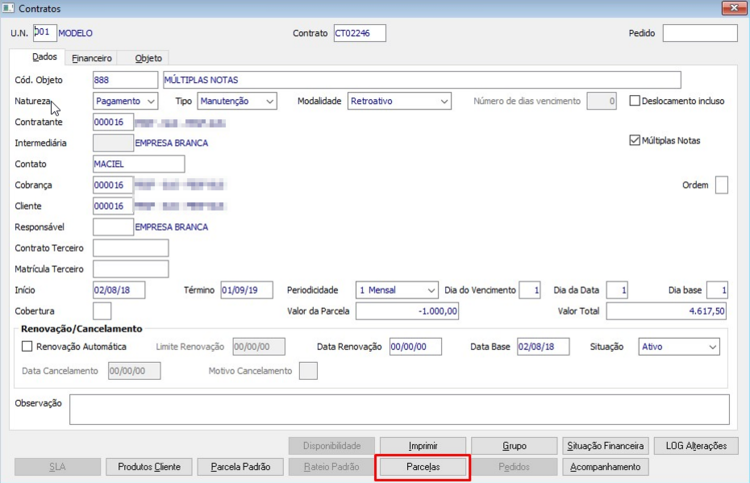Viewport: 750px width, 483px height.
Task: Toggle the Renovação Automática checkbox
Action: click(x=27, y=347)
